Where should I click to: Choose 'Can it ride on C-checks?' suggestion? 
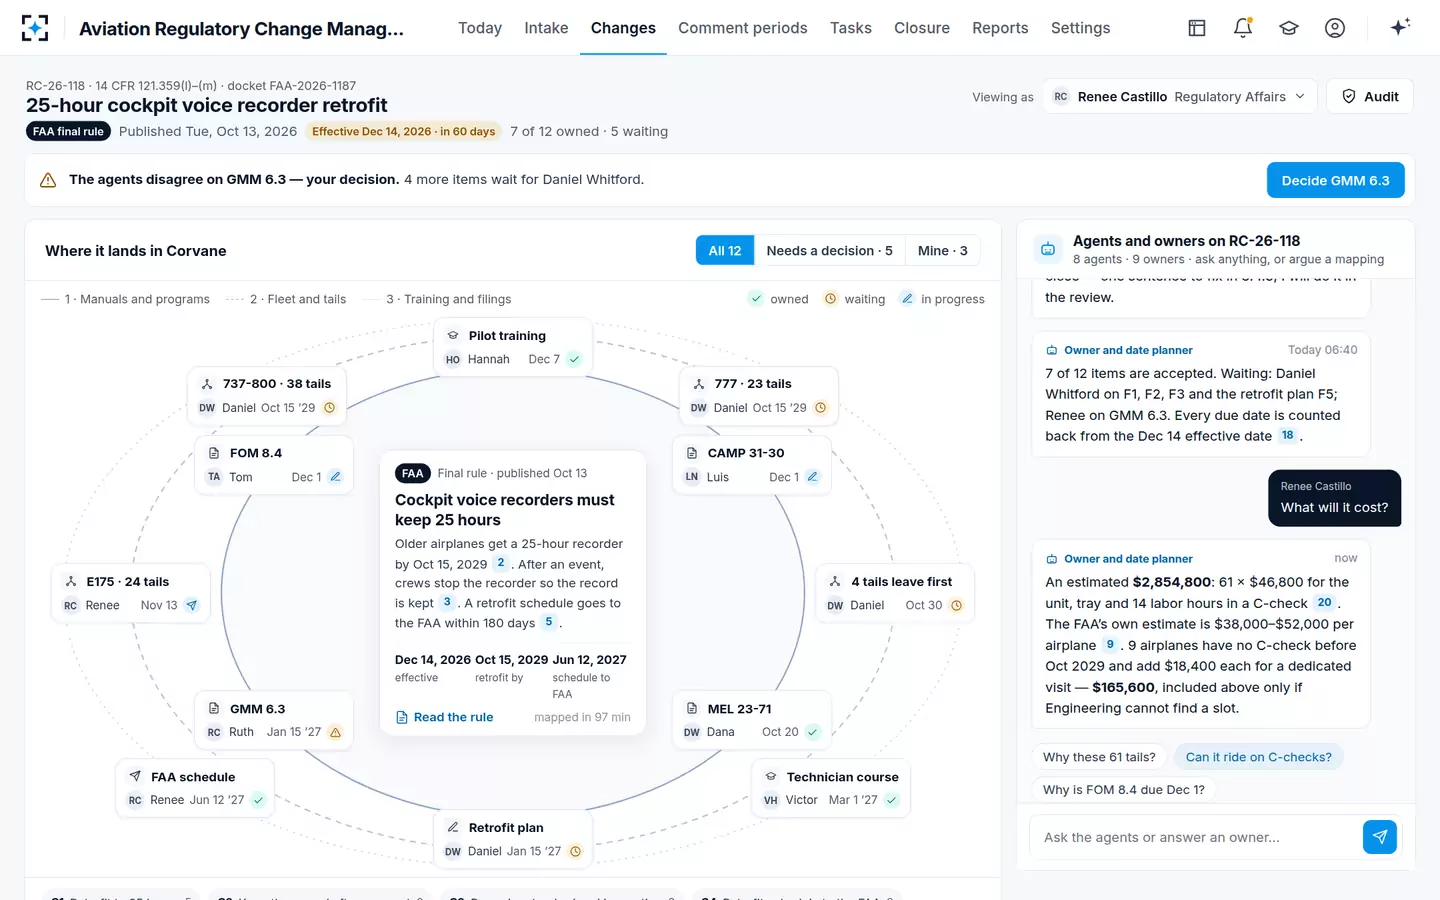(1258, 757)
